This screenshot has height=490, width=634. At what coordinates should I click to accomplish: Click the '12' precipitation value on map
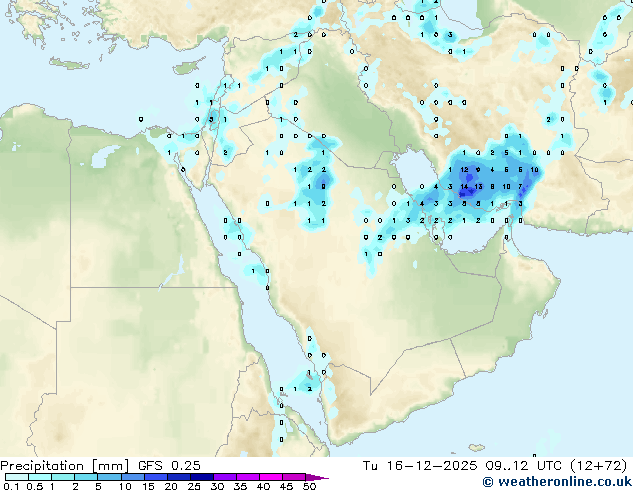tap(464, 170)
